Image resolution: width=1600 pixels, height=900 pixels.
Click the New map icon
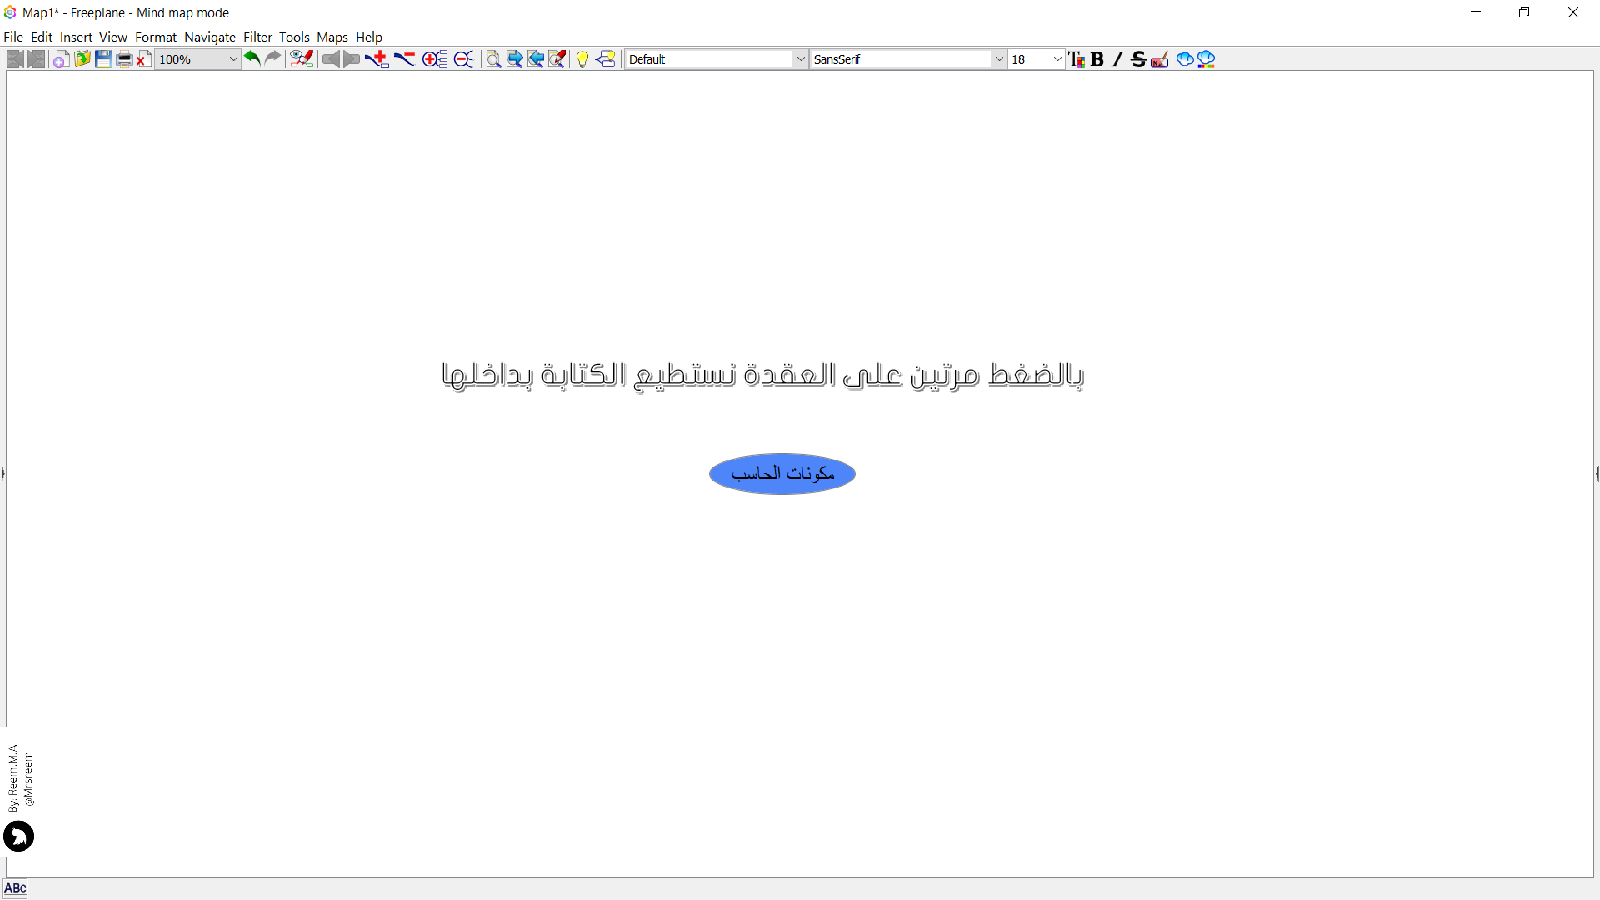60,60
